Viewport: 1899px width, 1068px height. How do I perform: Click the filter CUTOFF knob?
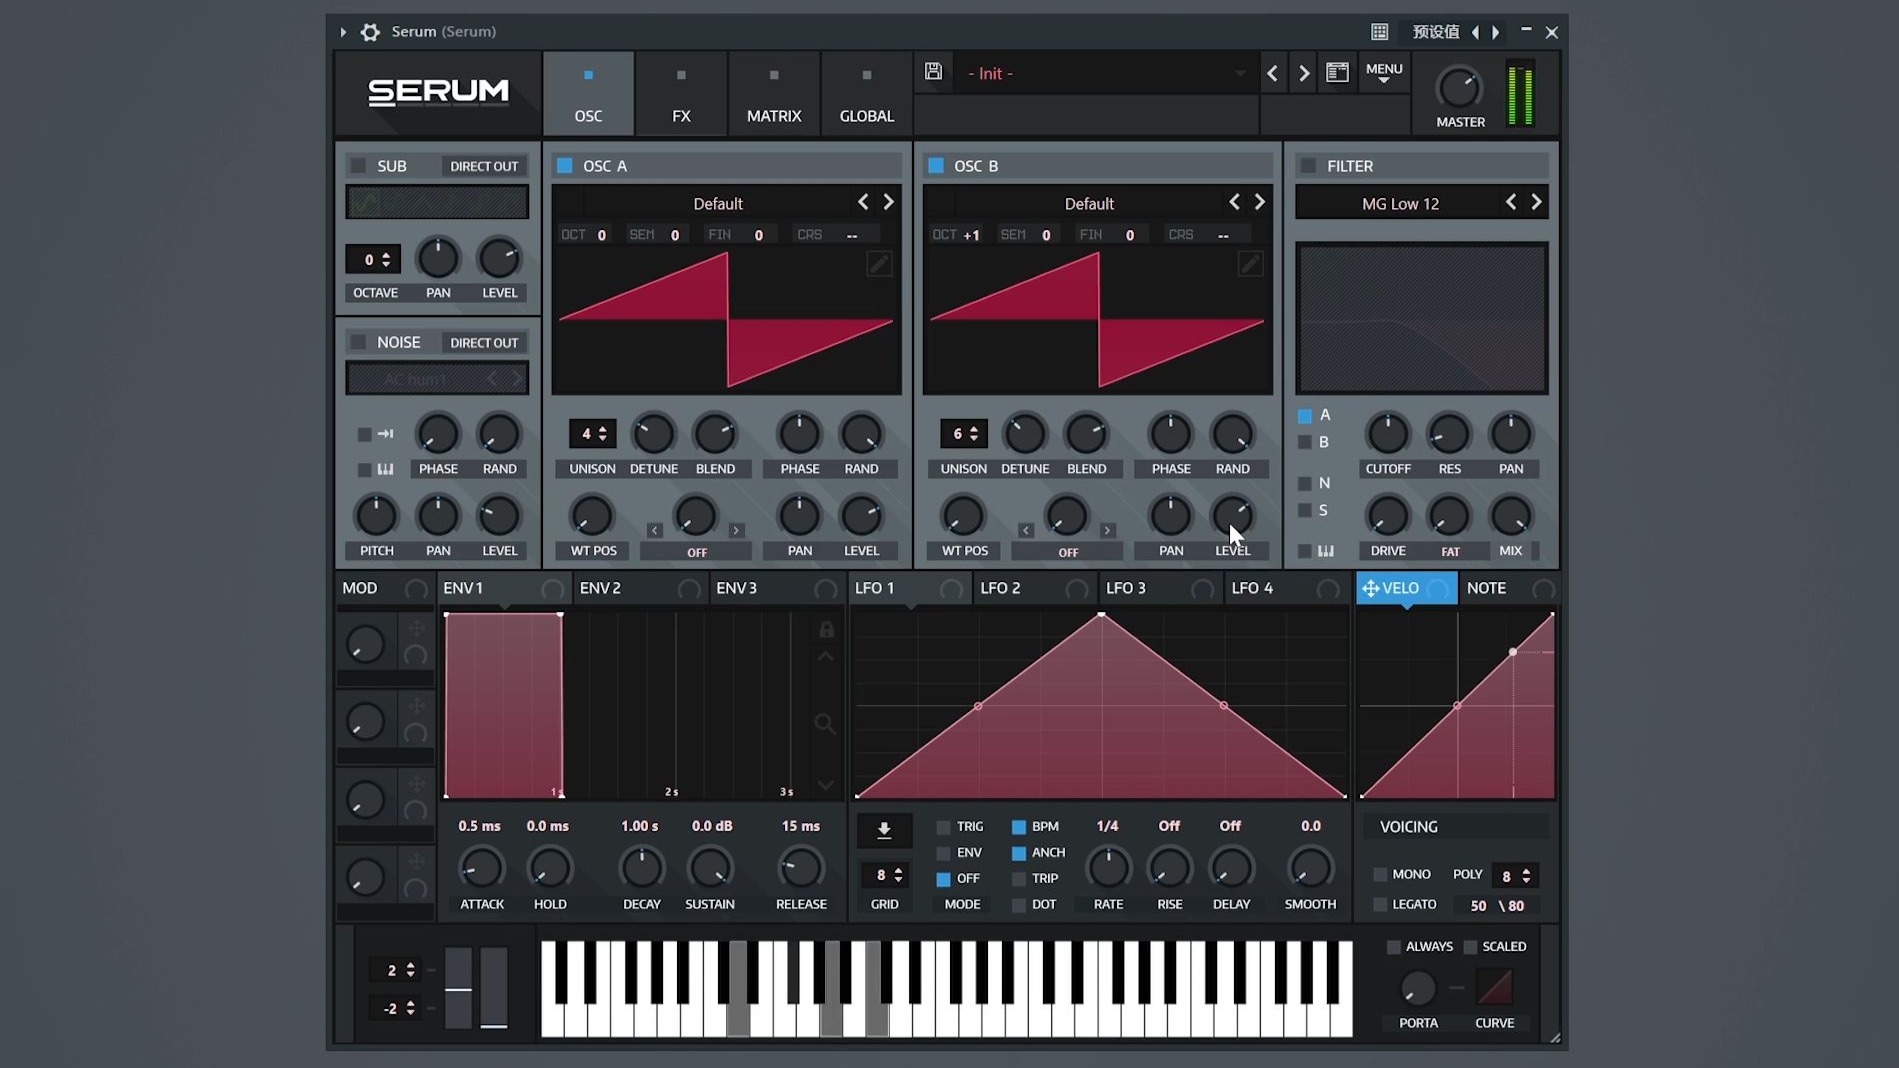(x=1388, y=433)
